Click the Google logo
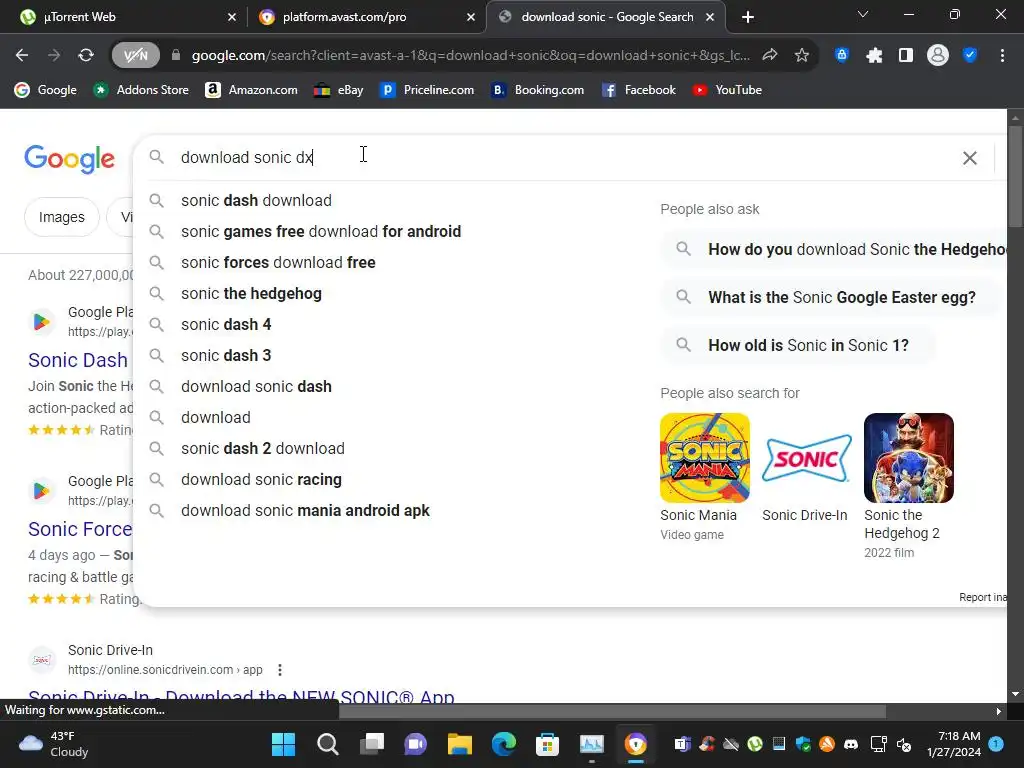Viewport: 1024px width, 768px height. [69, 159]
